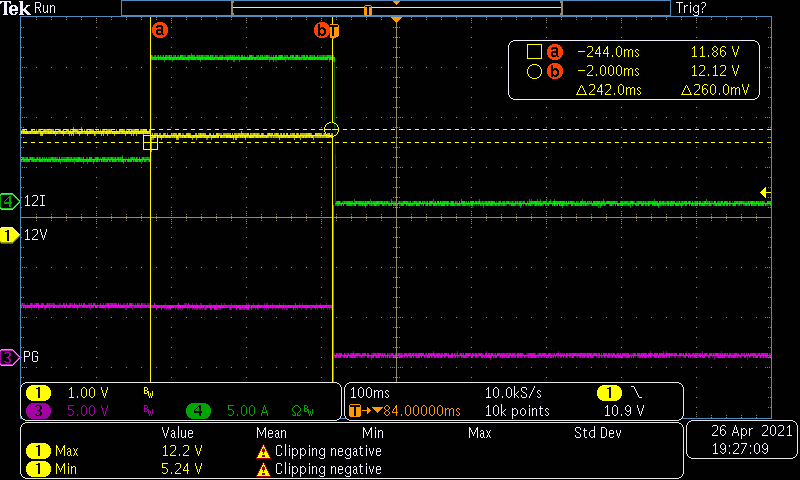Viewport: 800px width, 480px height.
Task: Click the Max measurement clipping warning icon
Action: coord(263,452)
